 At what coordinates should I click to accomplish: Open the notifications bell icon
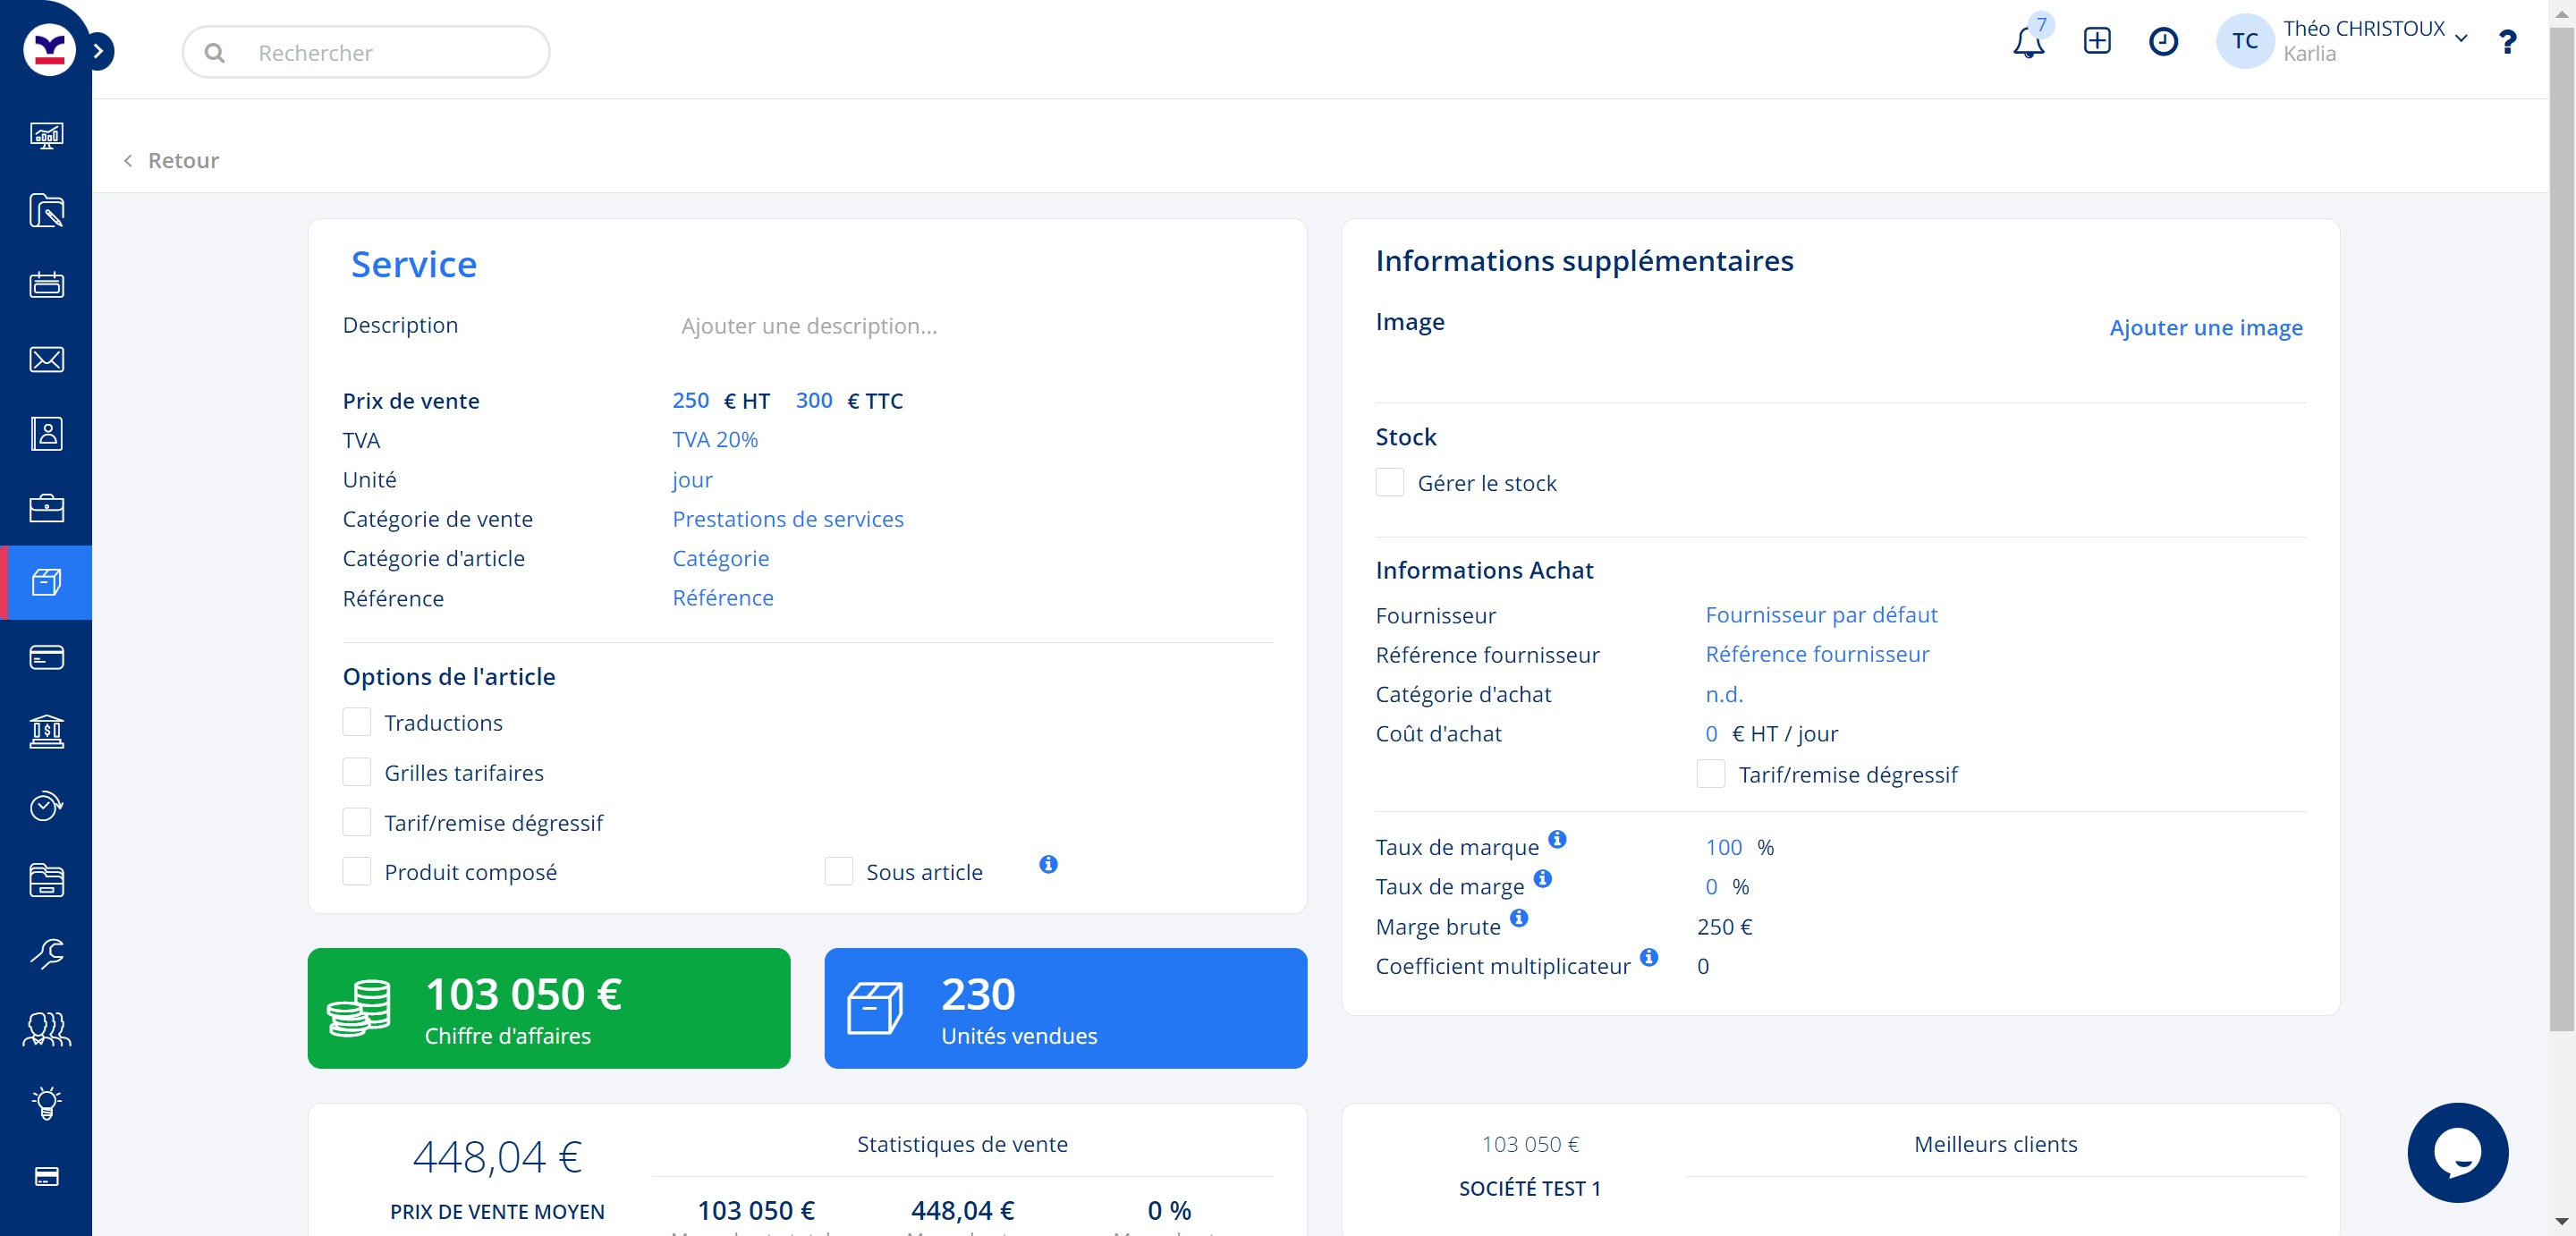tap(2027, 42)
